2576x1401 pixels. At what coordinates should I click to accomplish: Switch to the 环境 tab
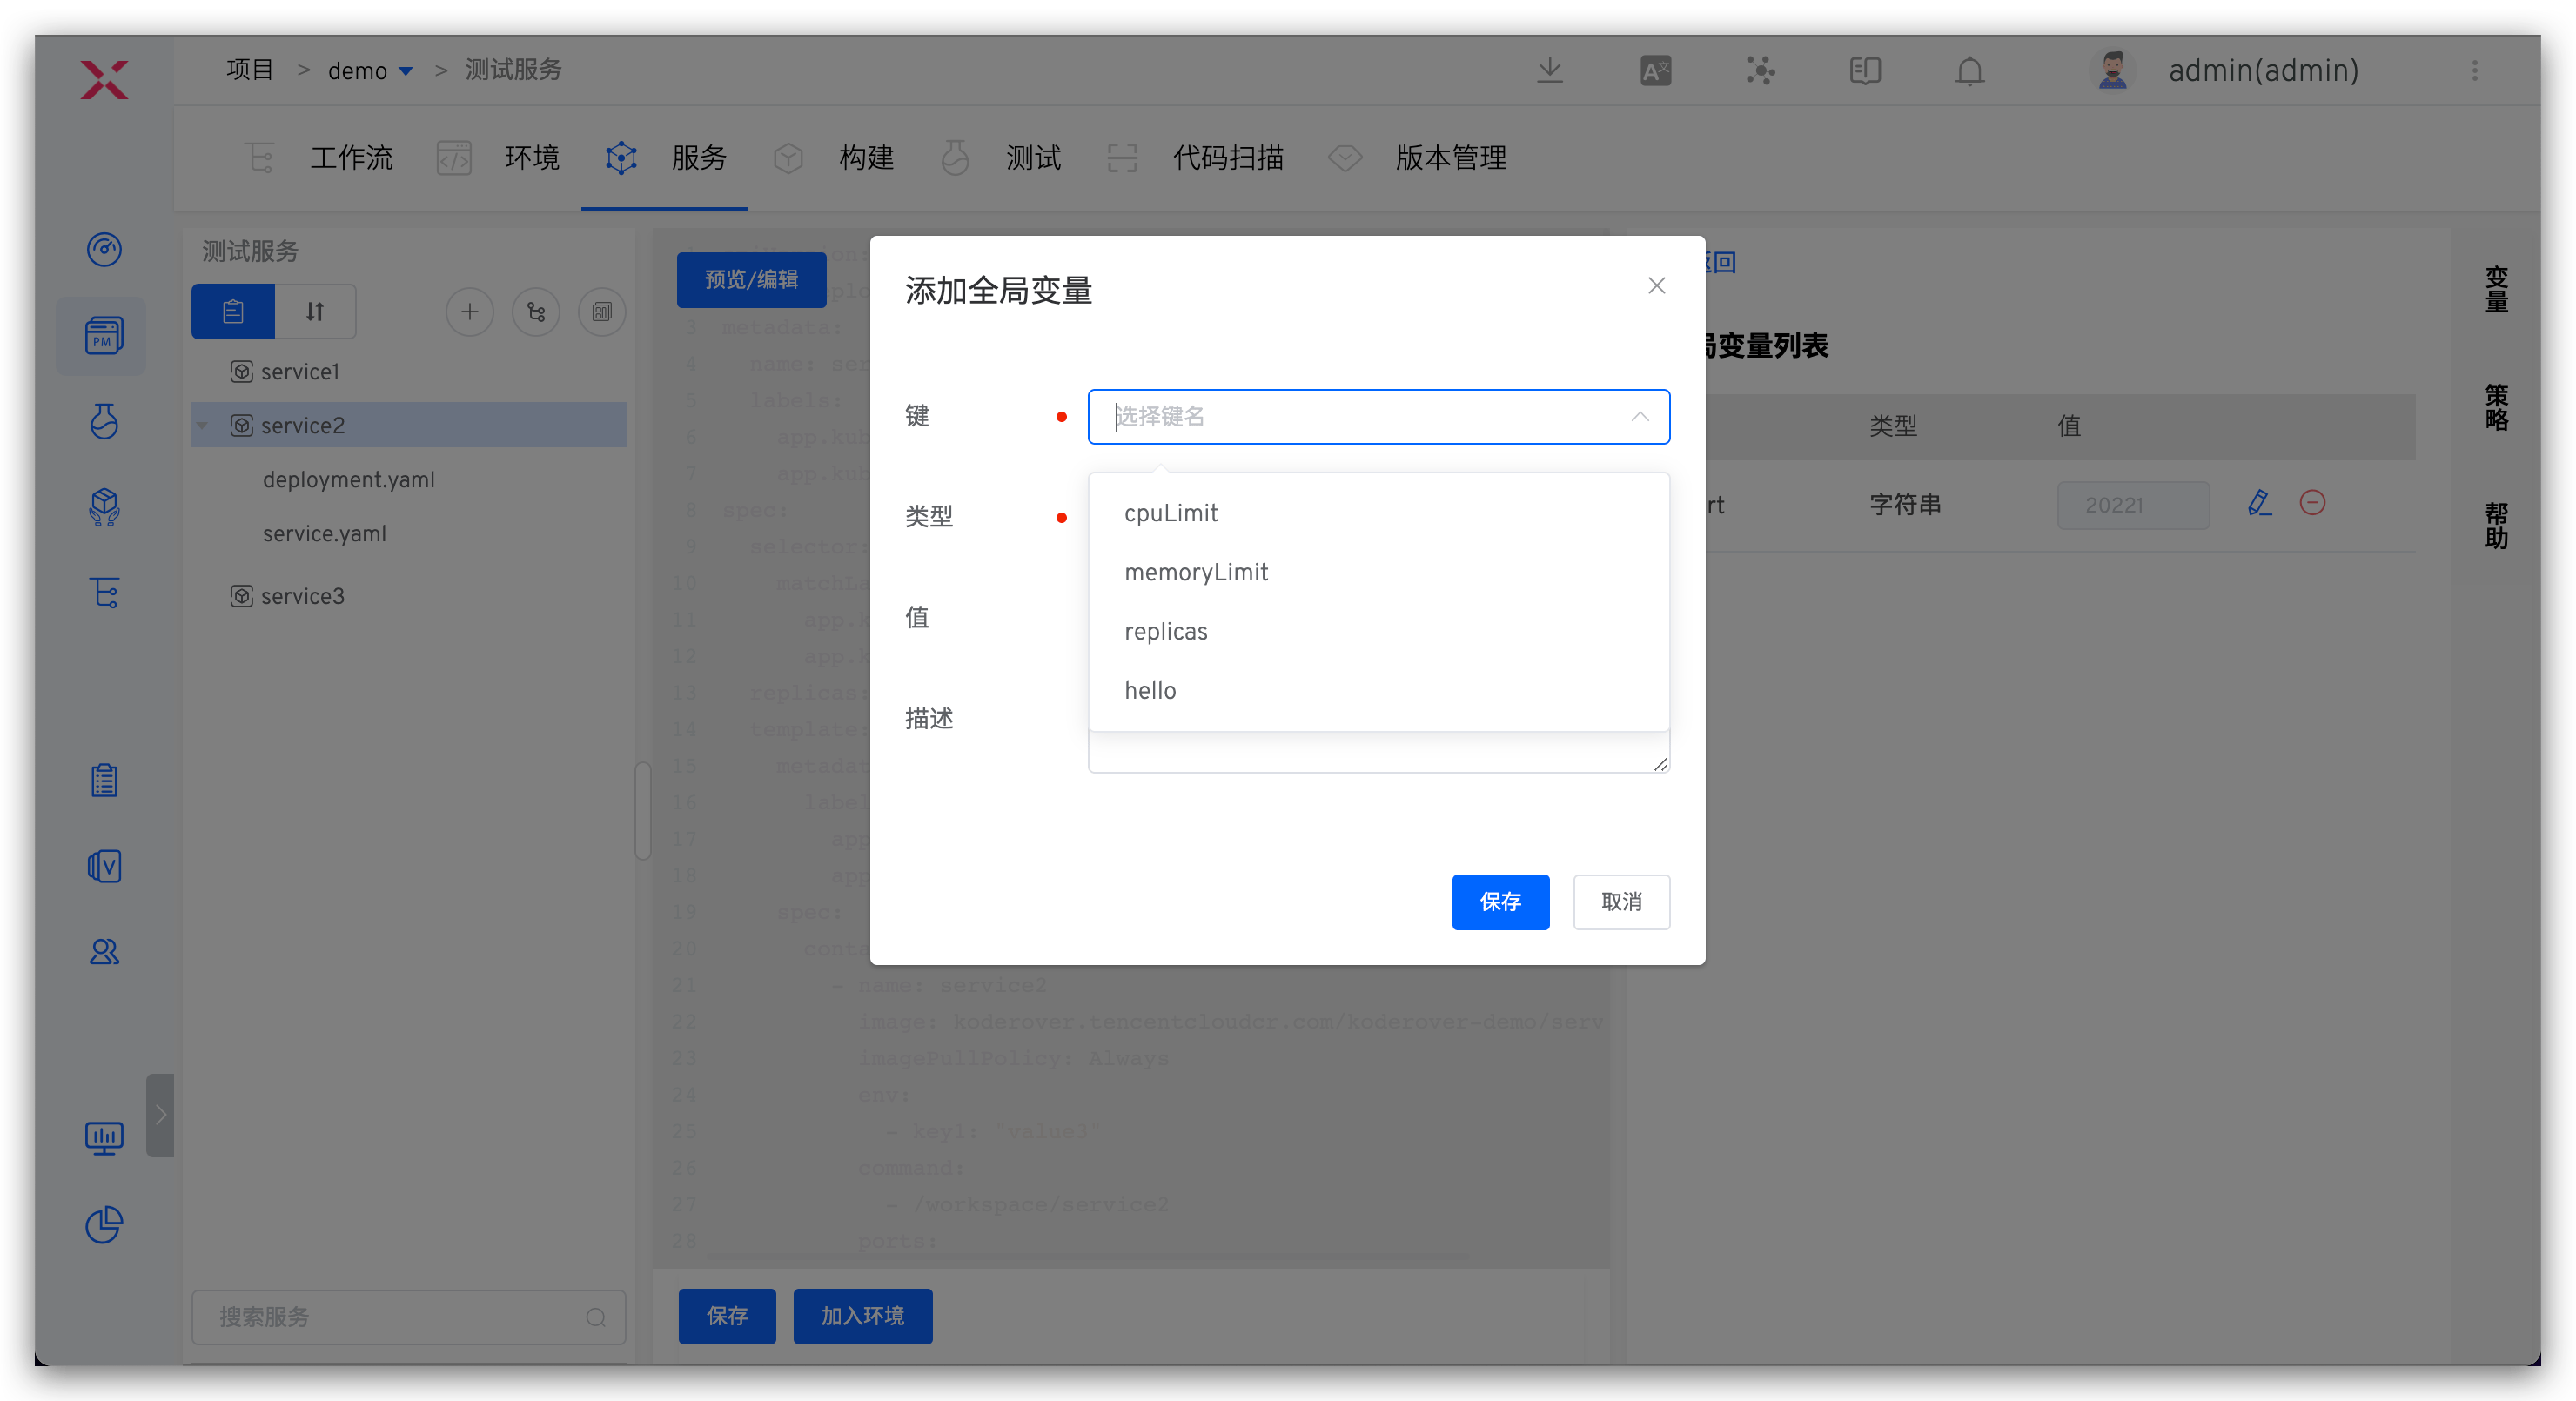[530, 158]
